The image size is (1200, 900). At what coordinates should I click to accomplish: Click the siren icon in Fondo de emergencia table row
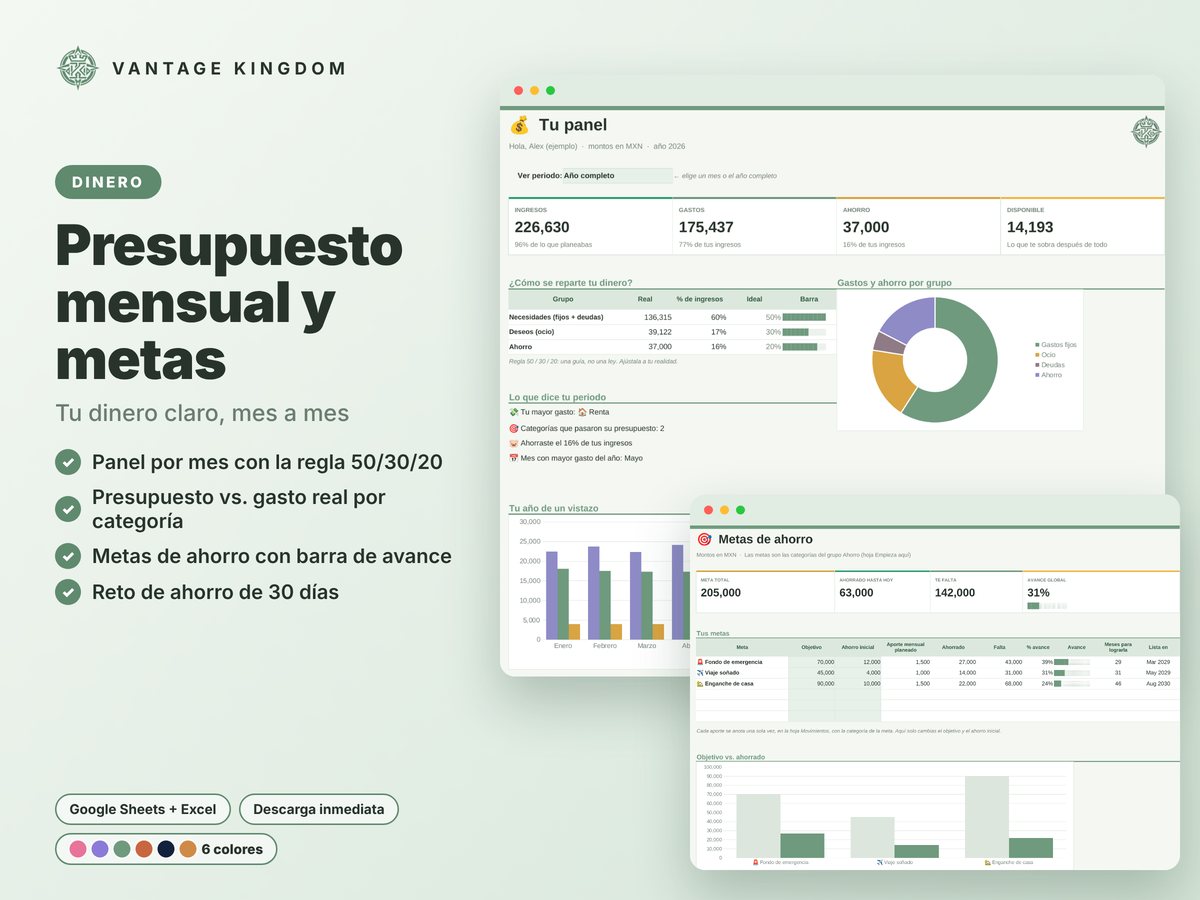coord(700,662)
